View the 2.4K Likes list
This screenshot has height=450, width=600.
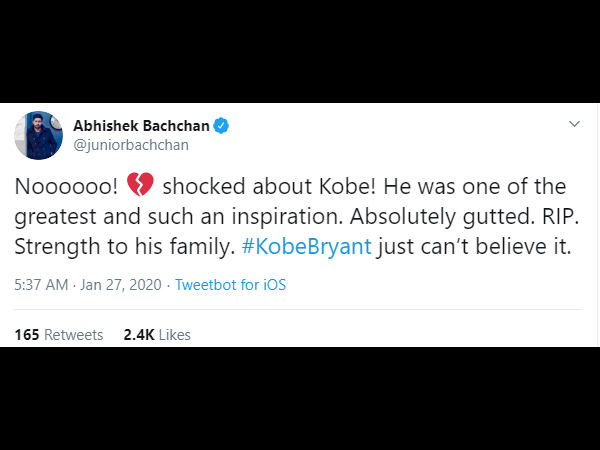point(157,335)
